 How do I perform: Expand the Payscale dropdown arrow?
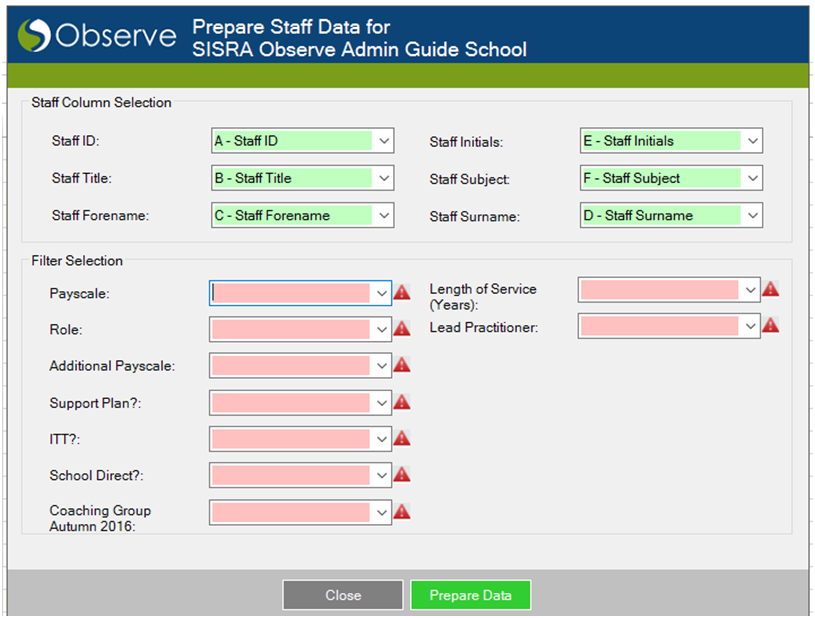[382, 294]
